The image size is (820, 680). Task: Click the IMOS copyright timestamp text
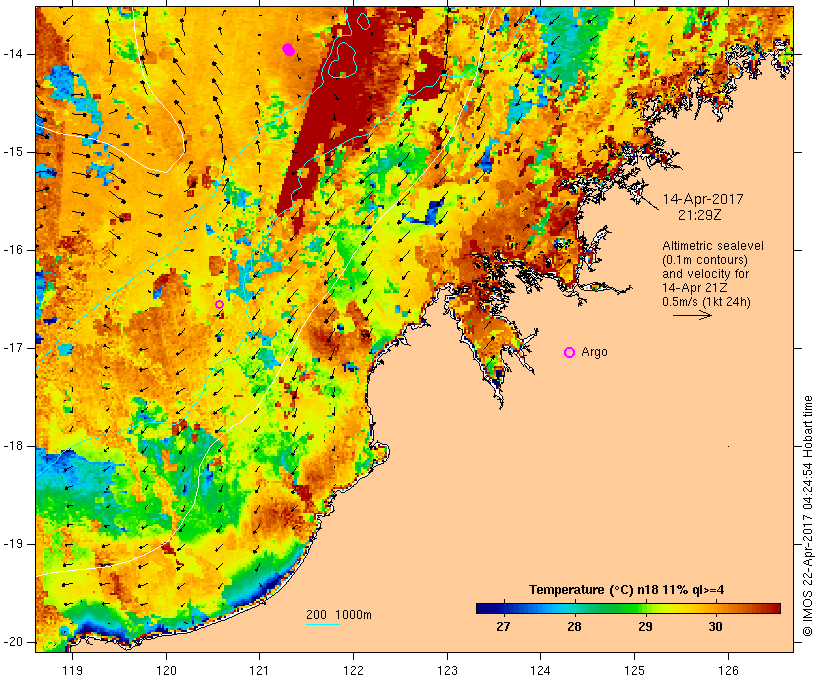tap(808, 516)
